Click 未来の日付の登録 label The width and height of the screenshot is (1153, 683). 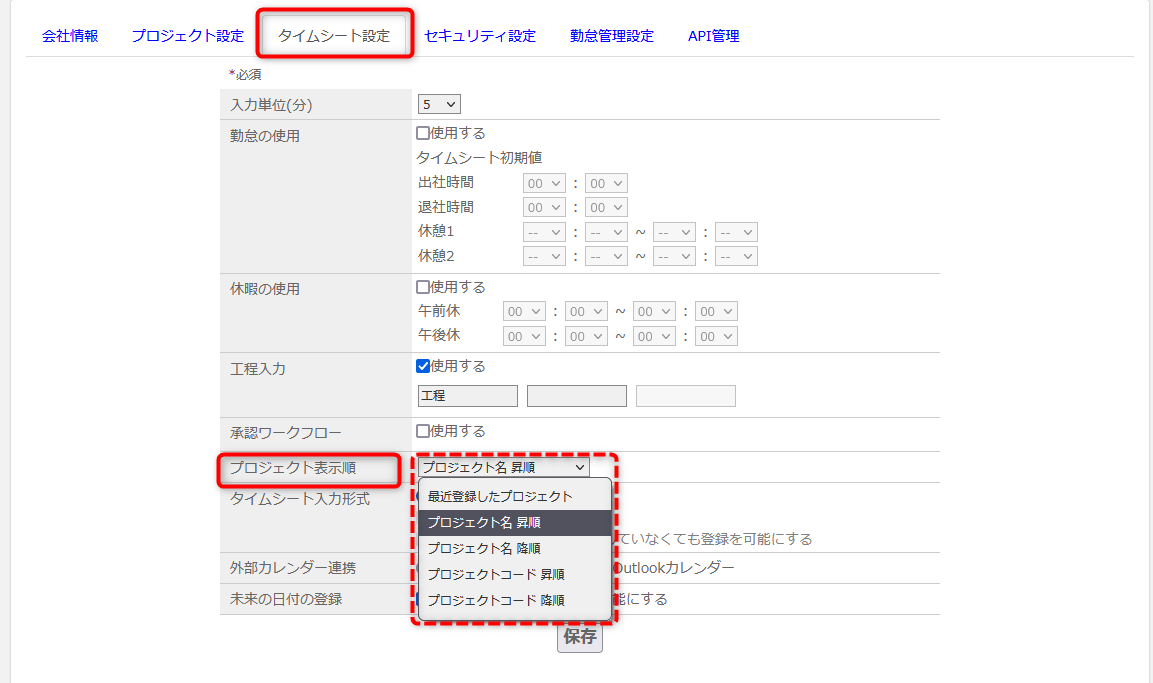coord(286,599)
